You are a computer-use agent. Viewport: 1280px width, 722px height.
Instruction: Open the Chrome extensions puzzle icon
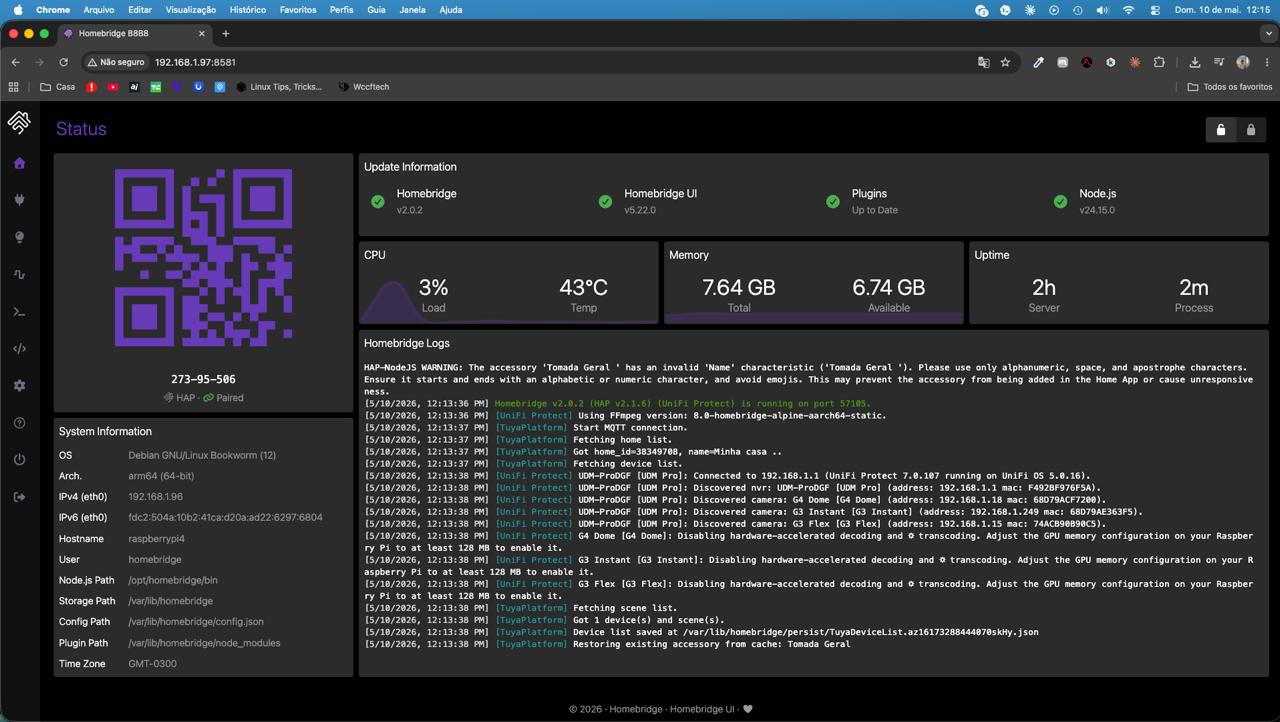click(1159, 62)
